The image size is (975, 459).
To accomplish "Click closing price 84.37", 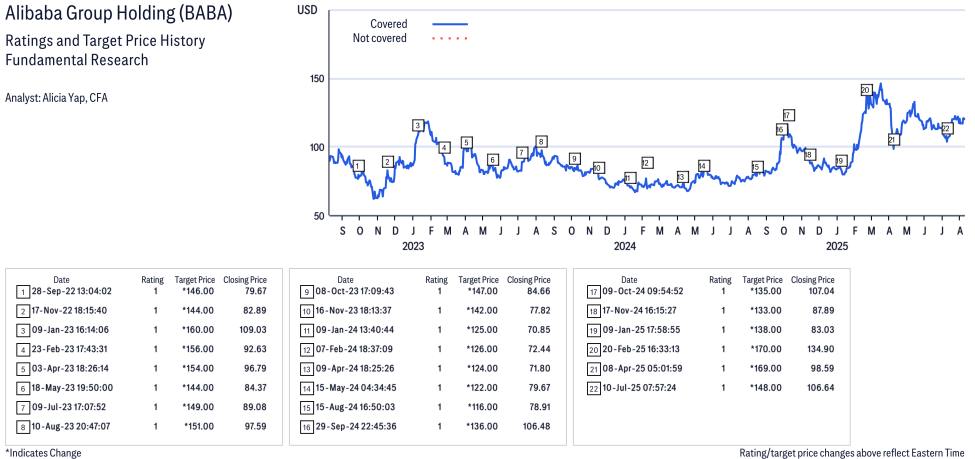I will click(x=254, y=387).
